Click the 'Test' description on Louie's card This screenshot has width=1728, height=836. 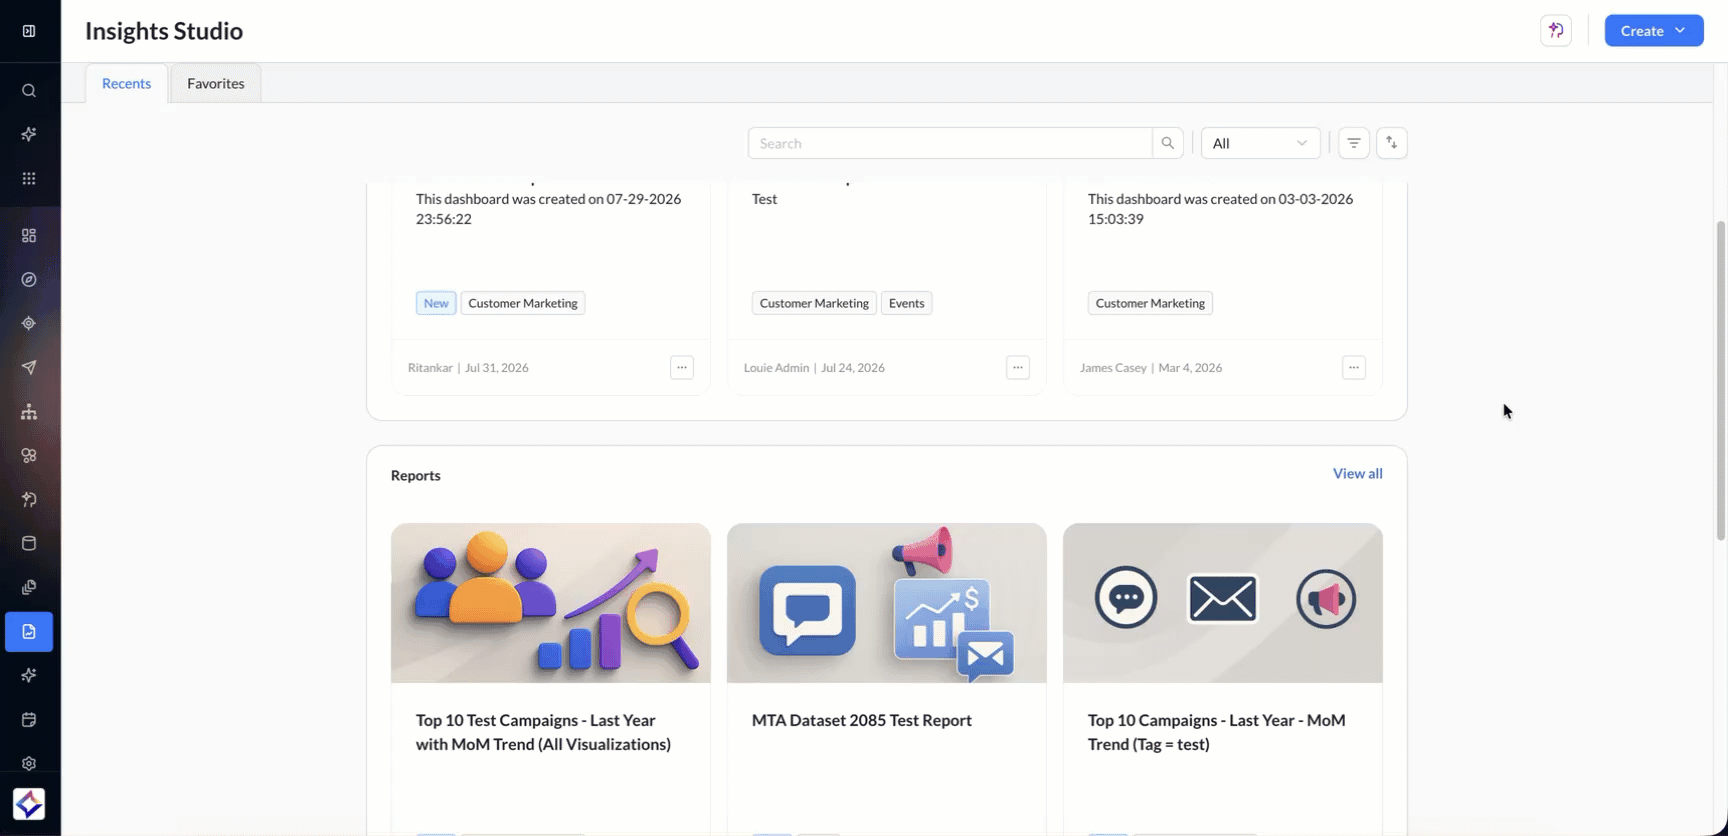(765, 199)
